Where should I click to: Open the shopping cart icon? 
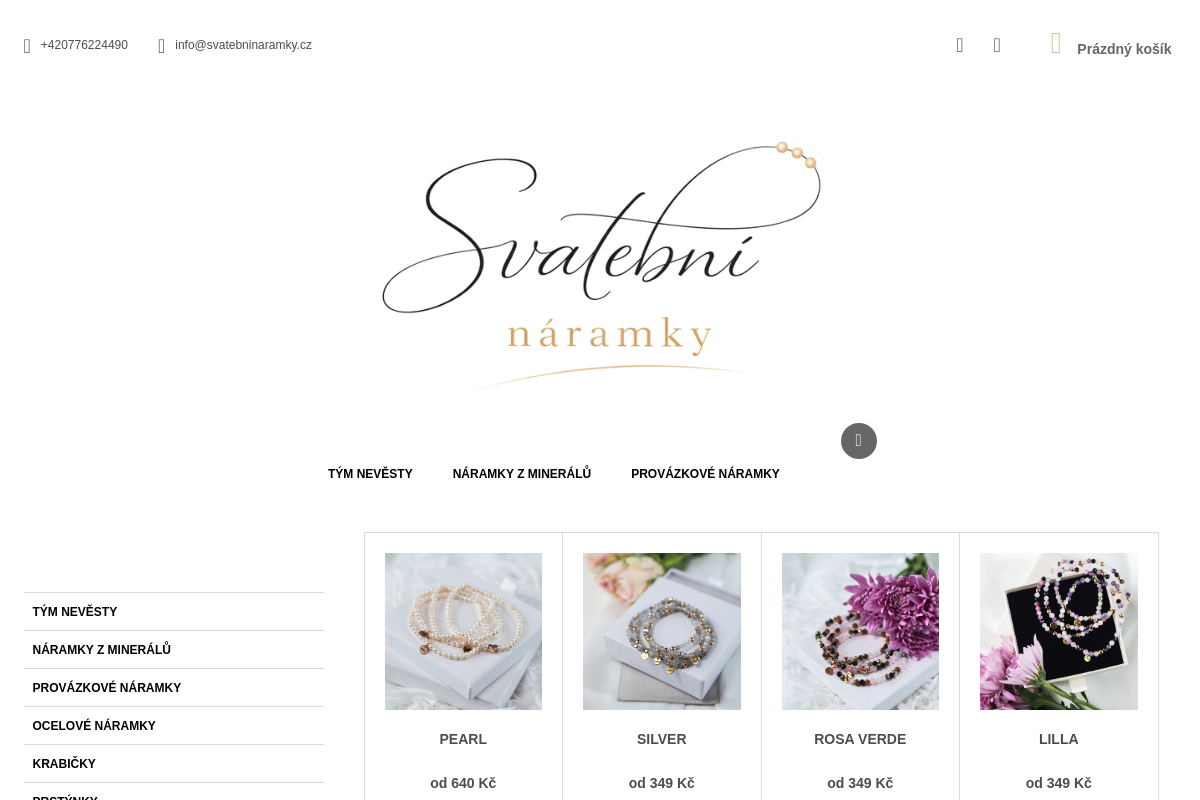1056,44
